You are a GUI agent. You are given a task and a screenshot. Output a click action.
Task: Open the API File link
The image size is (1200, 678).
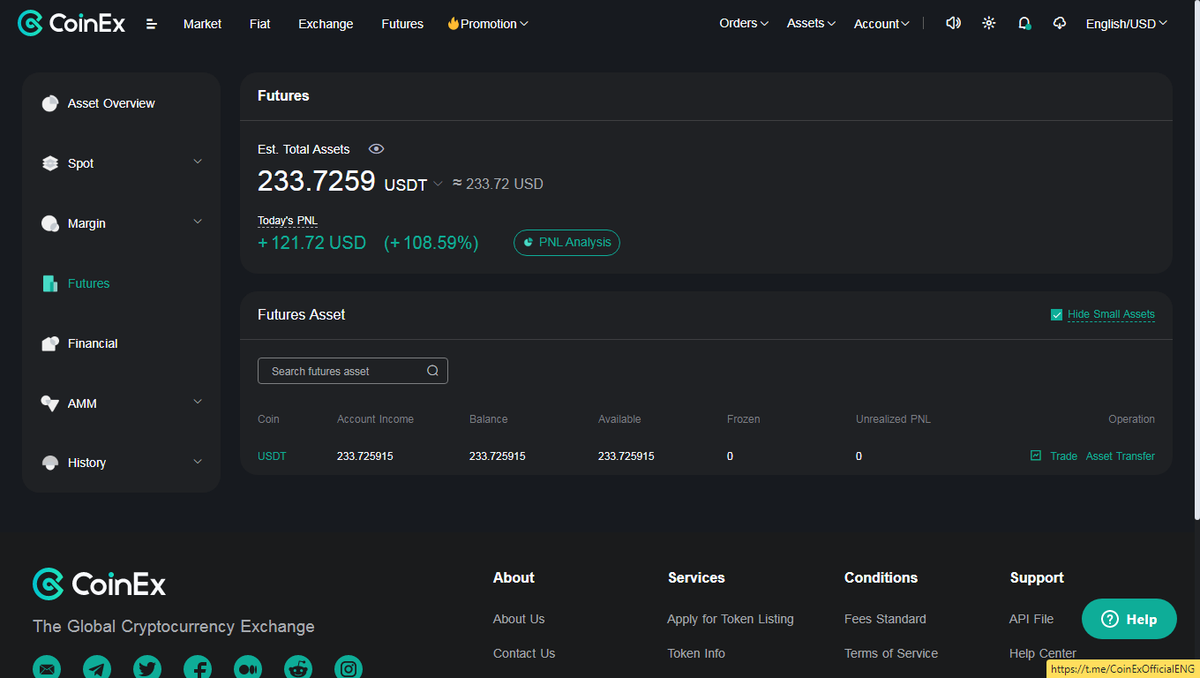click(1031, 619)
